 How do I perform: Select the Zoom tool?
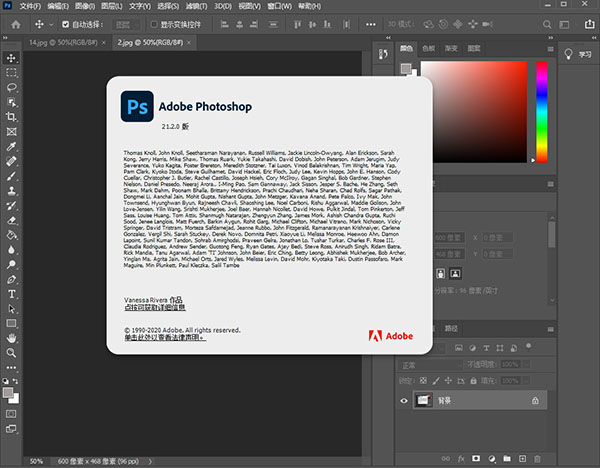click(x=11, y=353)
